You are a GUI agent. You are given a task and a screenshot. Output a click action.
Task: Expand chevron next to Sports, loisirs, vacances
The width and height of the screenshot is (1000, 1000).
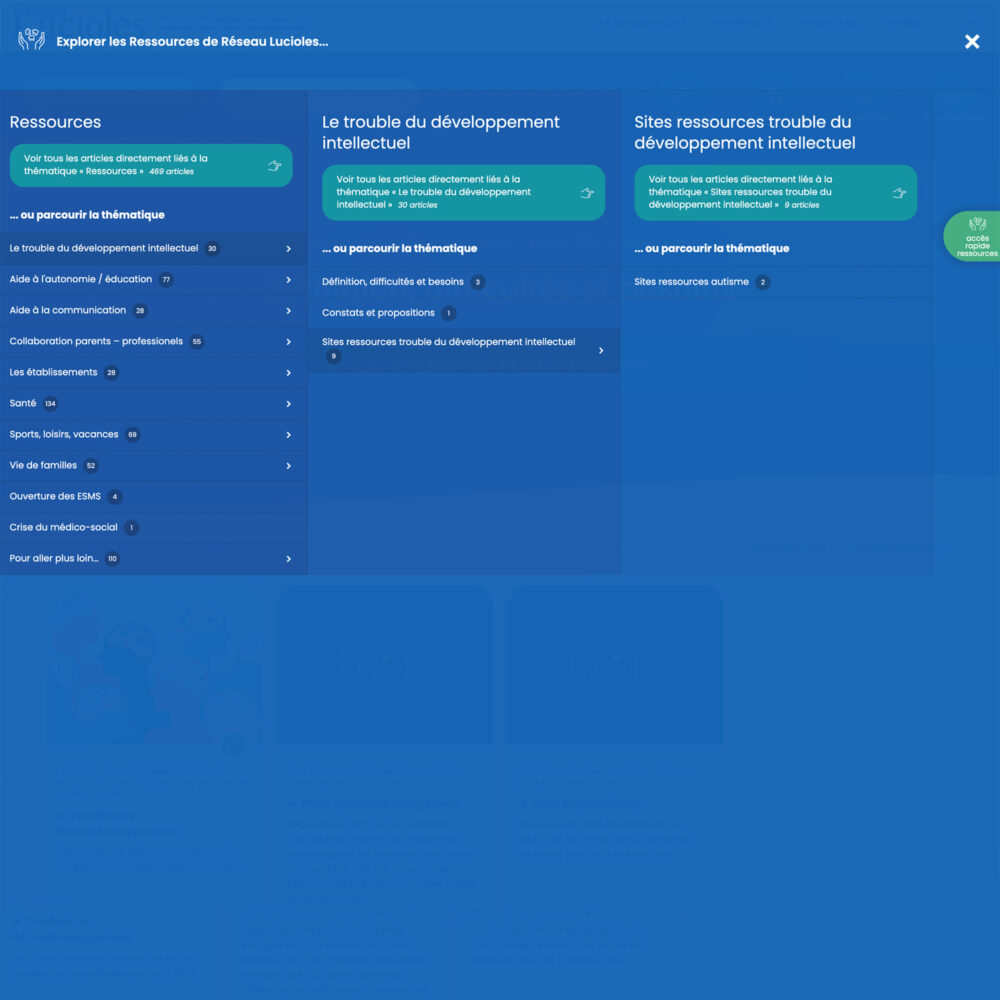pyautogui.click(x=288, y=435)
